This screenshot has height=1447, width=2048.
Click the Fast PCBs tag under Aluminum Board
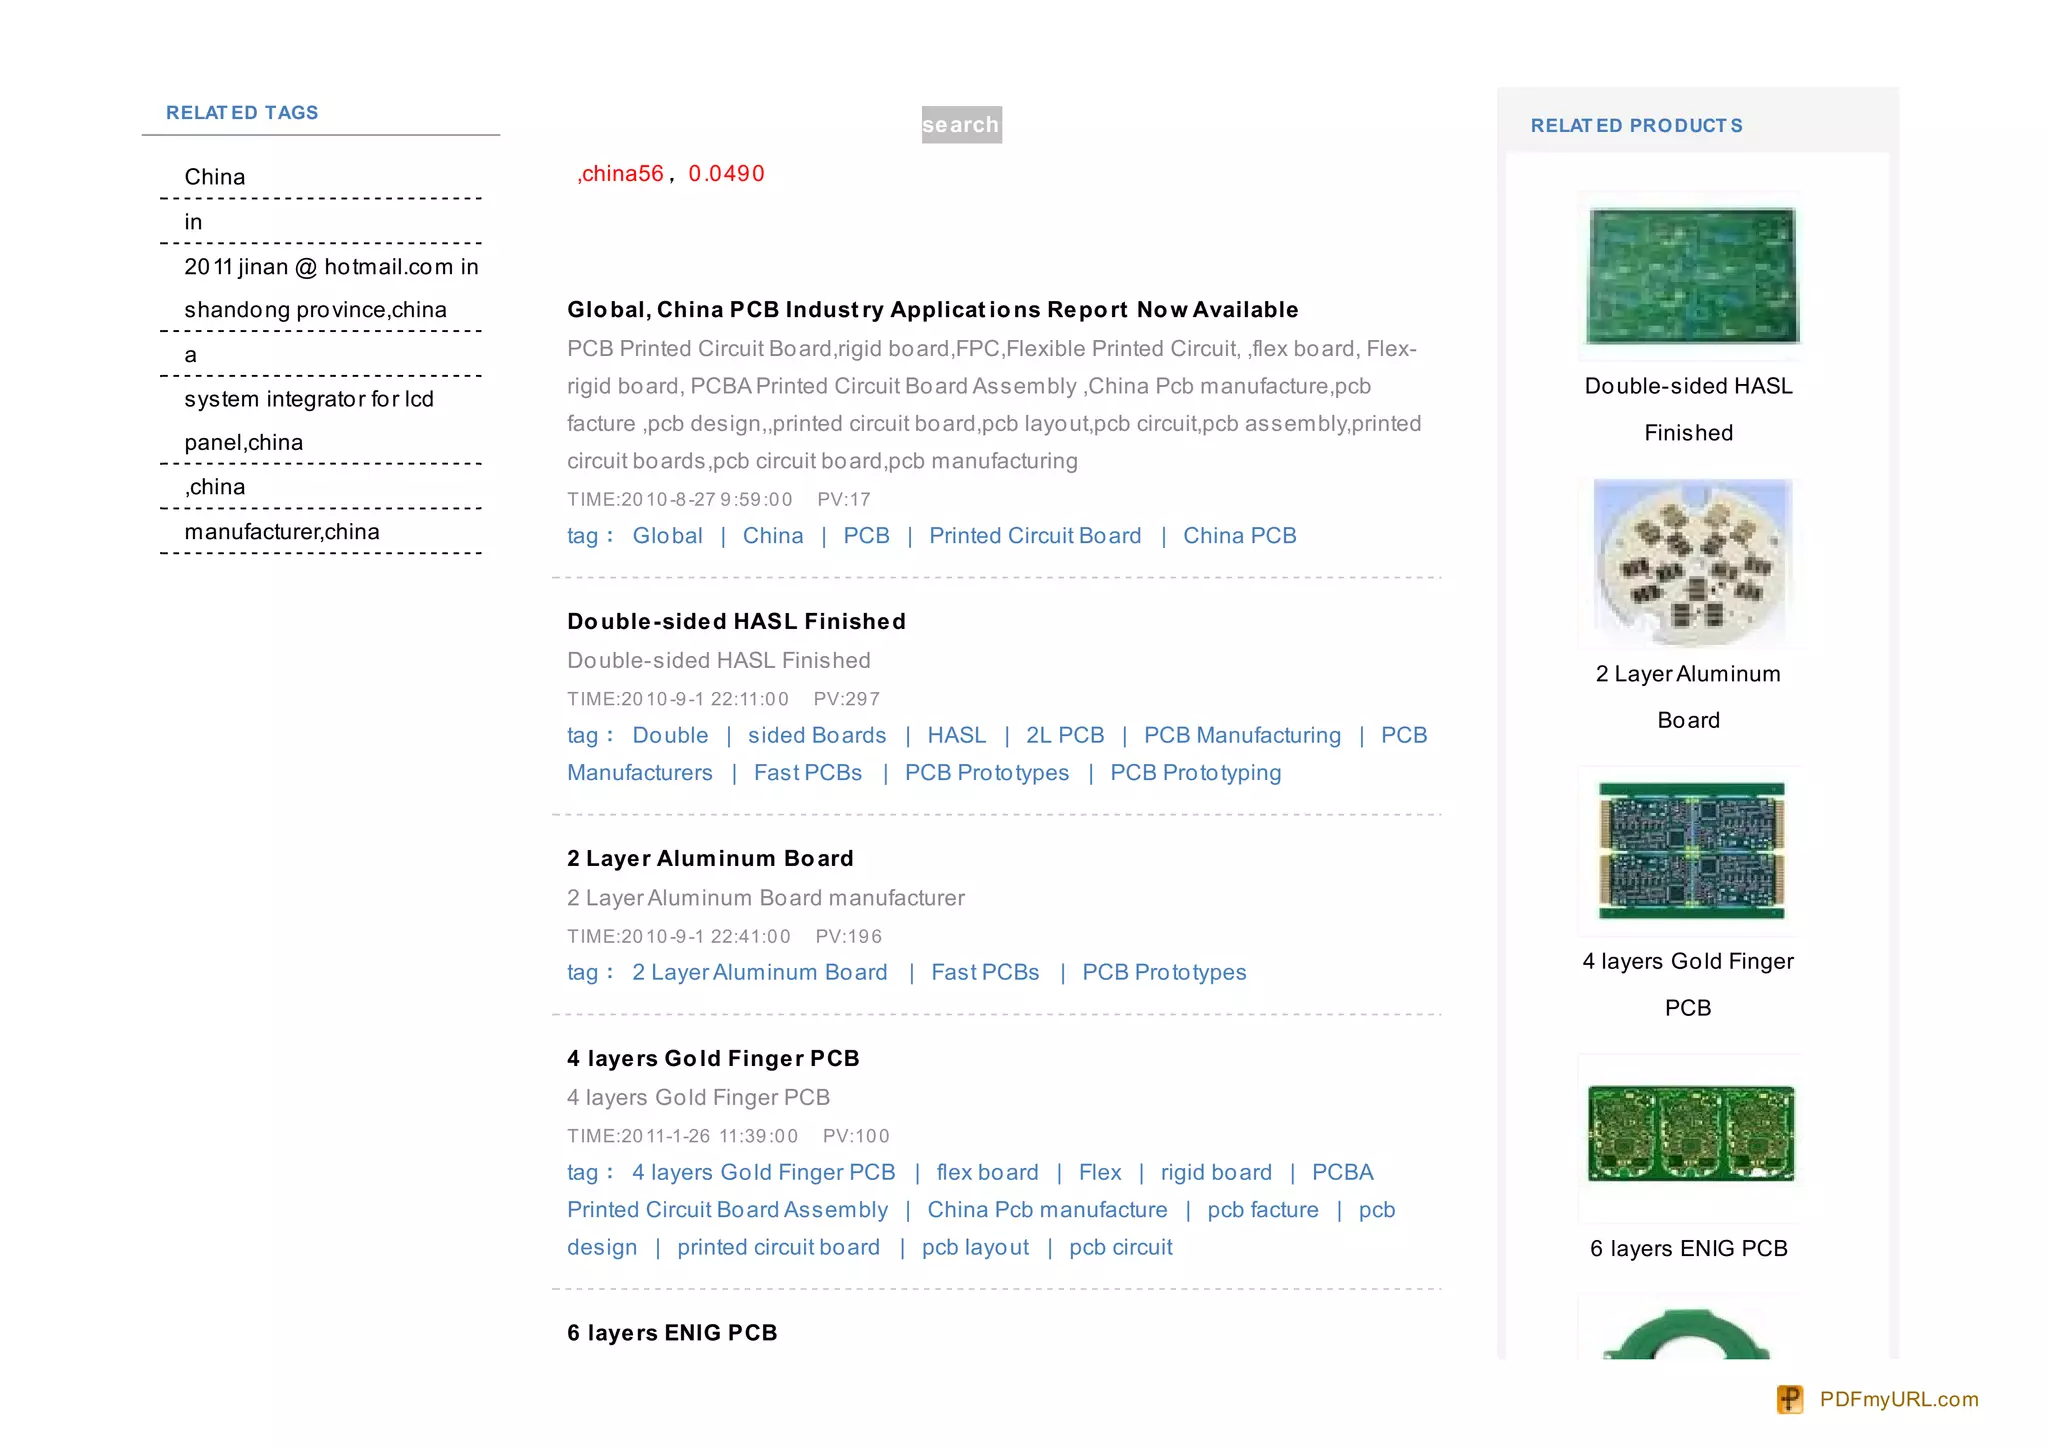[x=984, y=973]
